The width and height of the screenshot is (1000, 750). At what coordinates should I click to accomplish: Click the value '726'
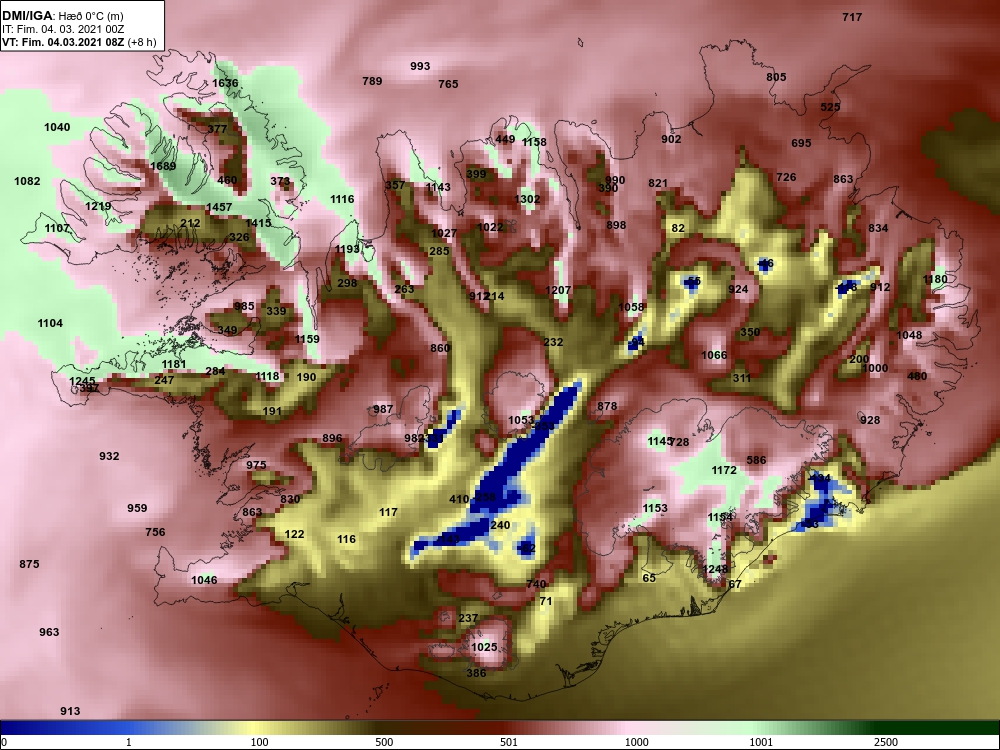pos(786,177)
